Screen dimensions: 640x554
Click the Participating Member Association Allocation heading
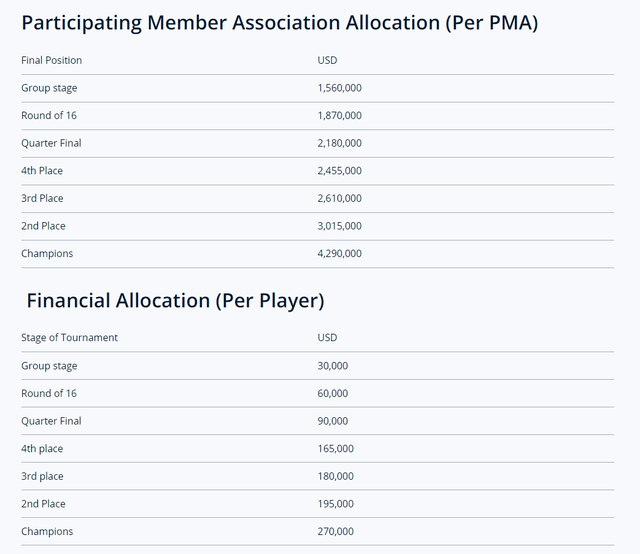pyautogui.click(x=280, y=23)
